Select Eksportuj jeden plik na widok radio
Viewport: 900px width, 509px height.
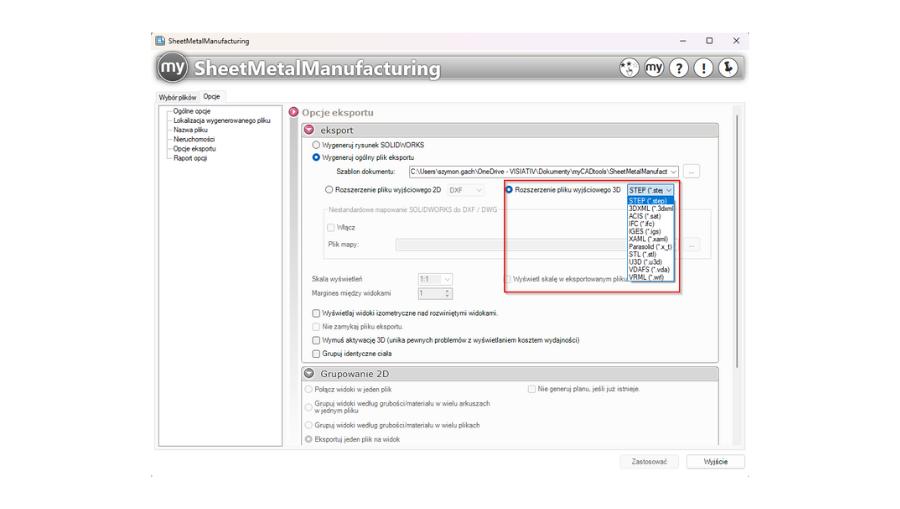(309, 439)
